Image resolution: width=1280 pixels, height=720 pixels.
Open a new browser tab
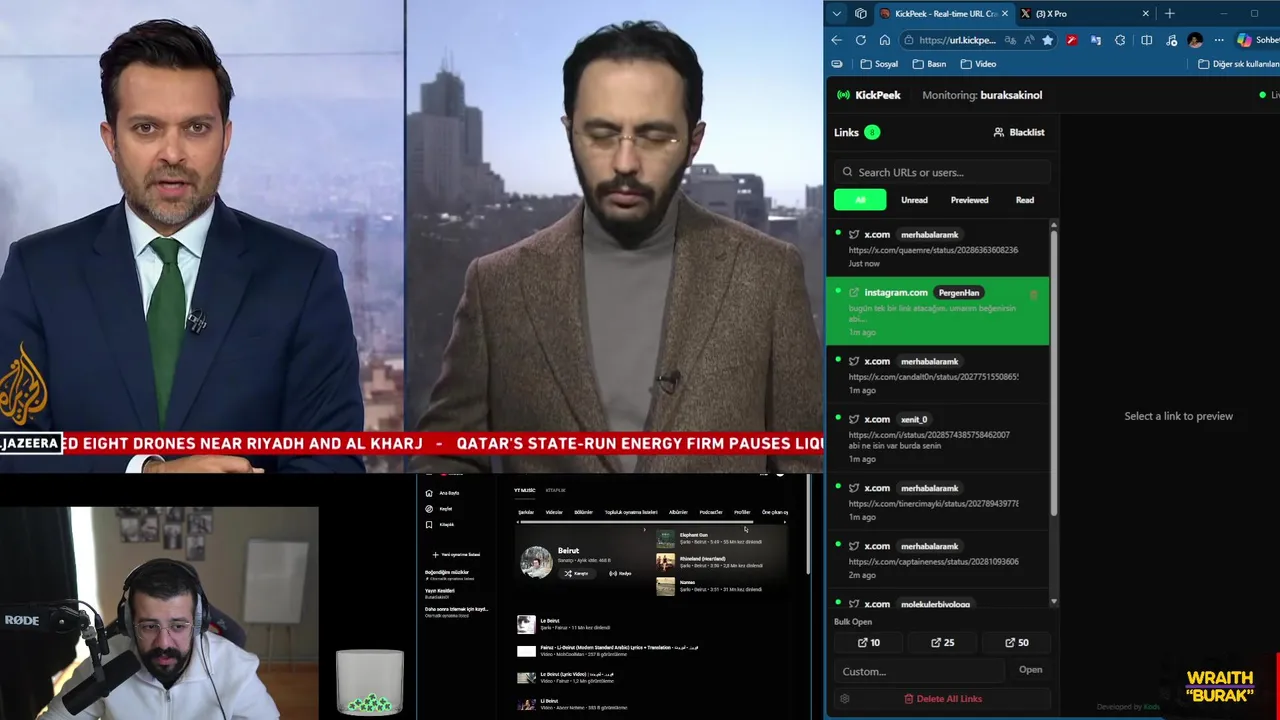click(x=1170, y=14)
